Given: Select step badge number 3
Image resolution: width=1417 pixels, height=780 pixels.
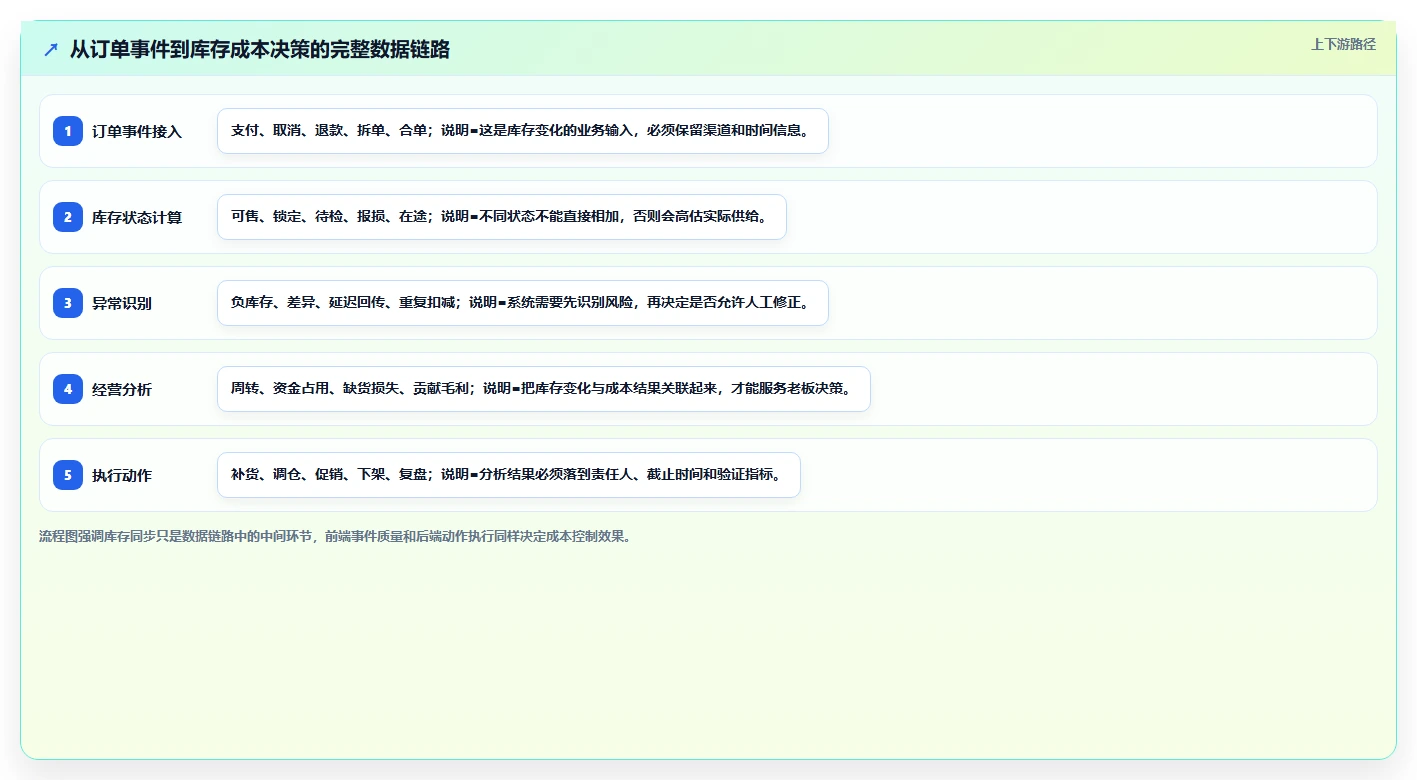Looking at the screenshot, I should point(68,303).
